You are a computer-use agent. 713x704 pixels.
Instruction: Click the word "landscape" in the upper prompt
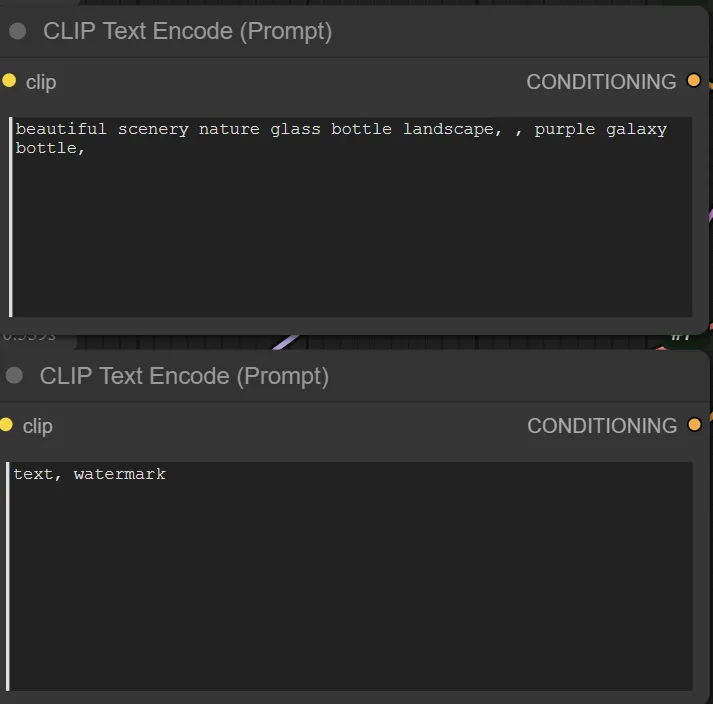tap(447, 129)
